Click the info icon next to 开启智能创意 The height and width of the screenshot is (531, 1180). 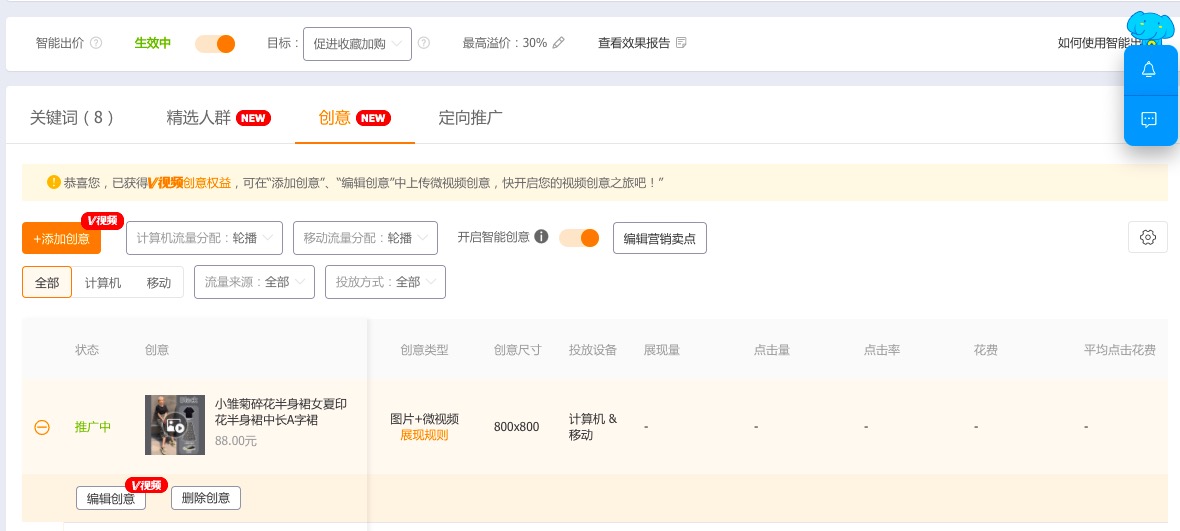tap(541, 237)
